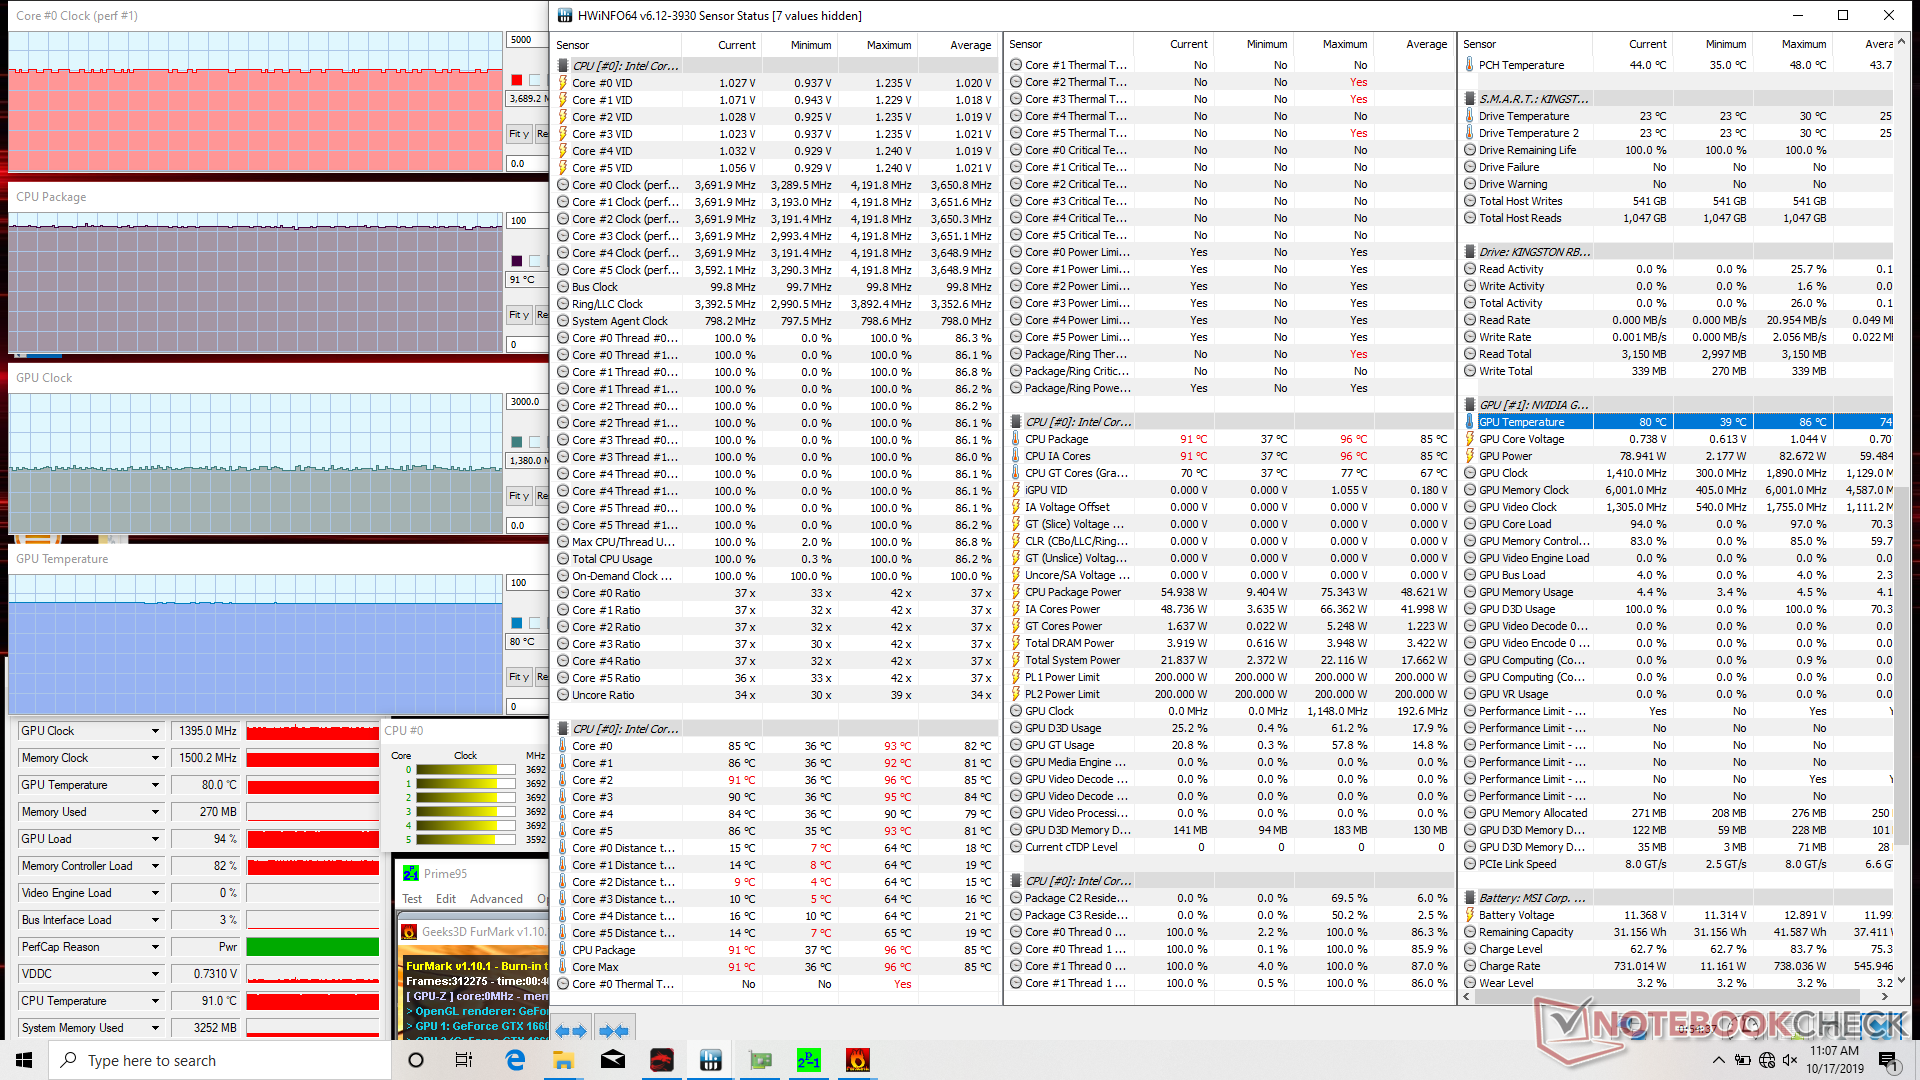This screenshot has width=1920, height=1080.
Task: Select the Total CPU Usage row
Action: (x=777, y=559)
